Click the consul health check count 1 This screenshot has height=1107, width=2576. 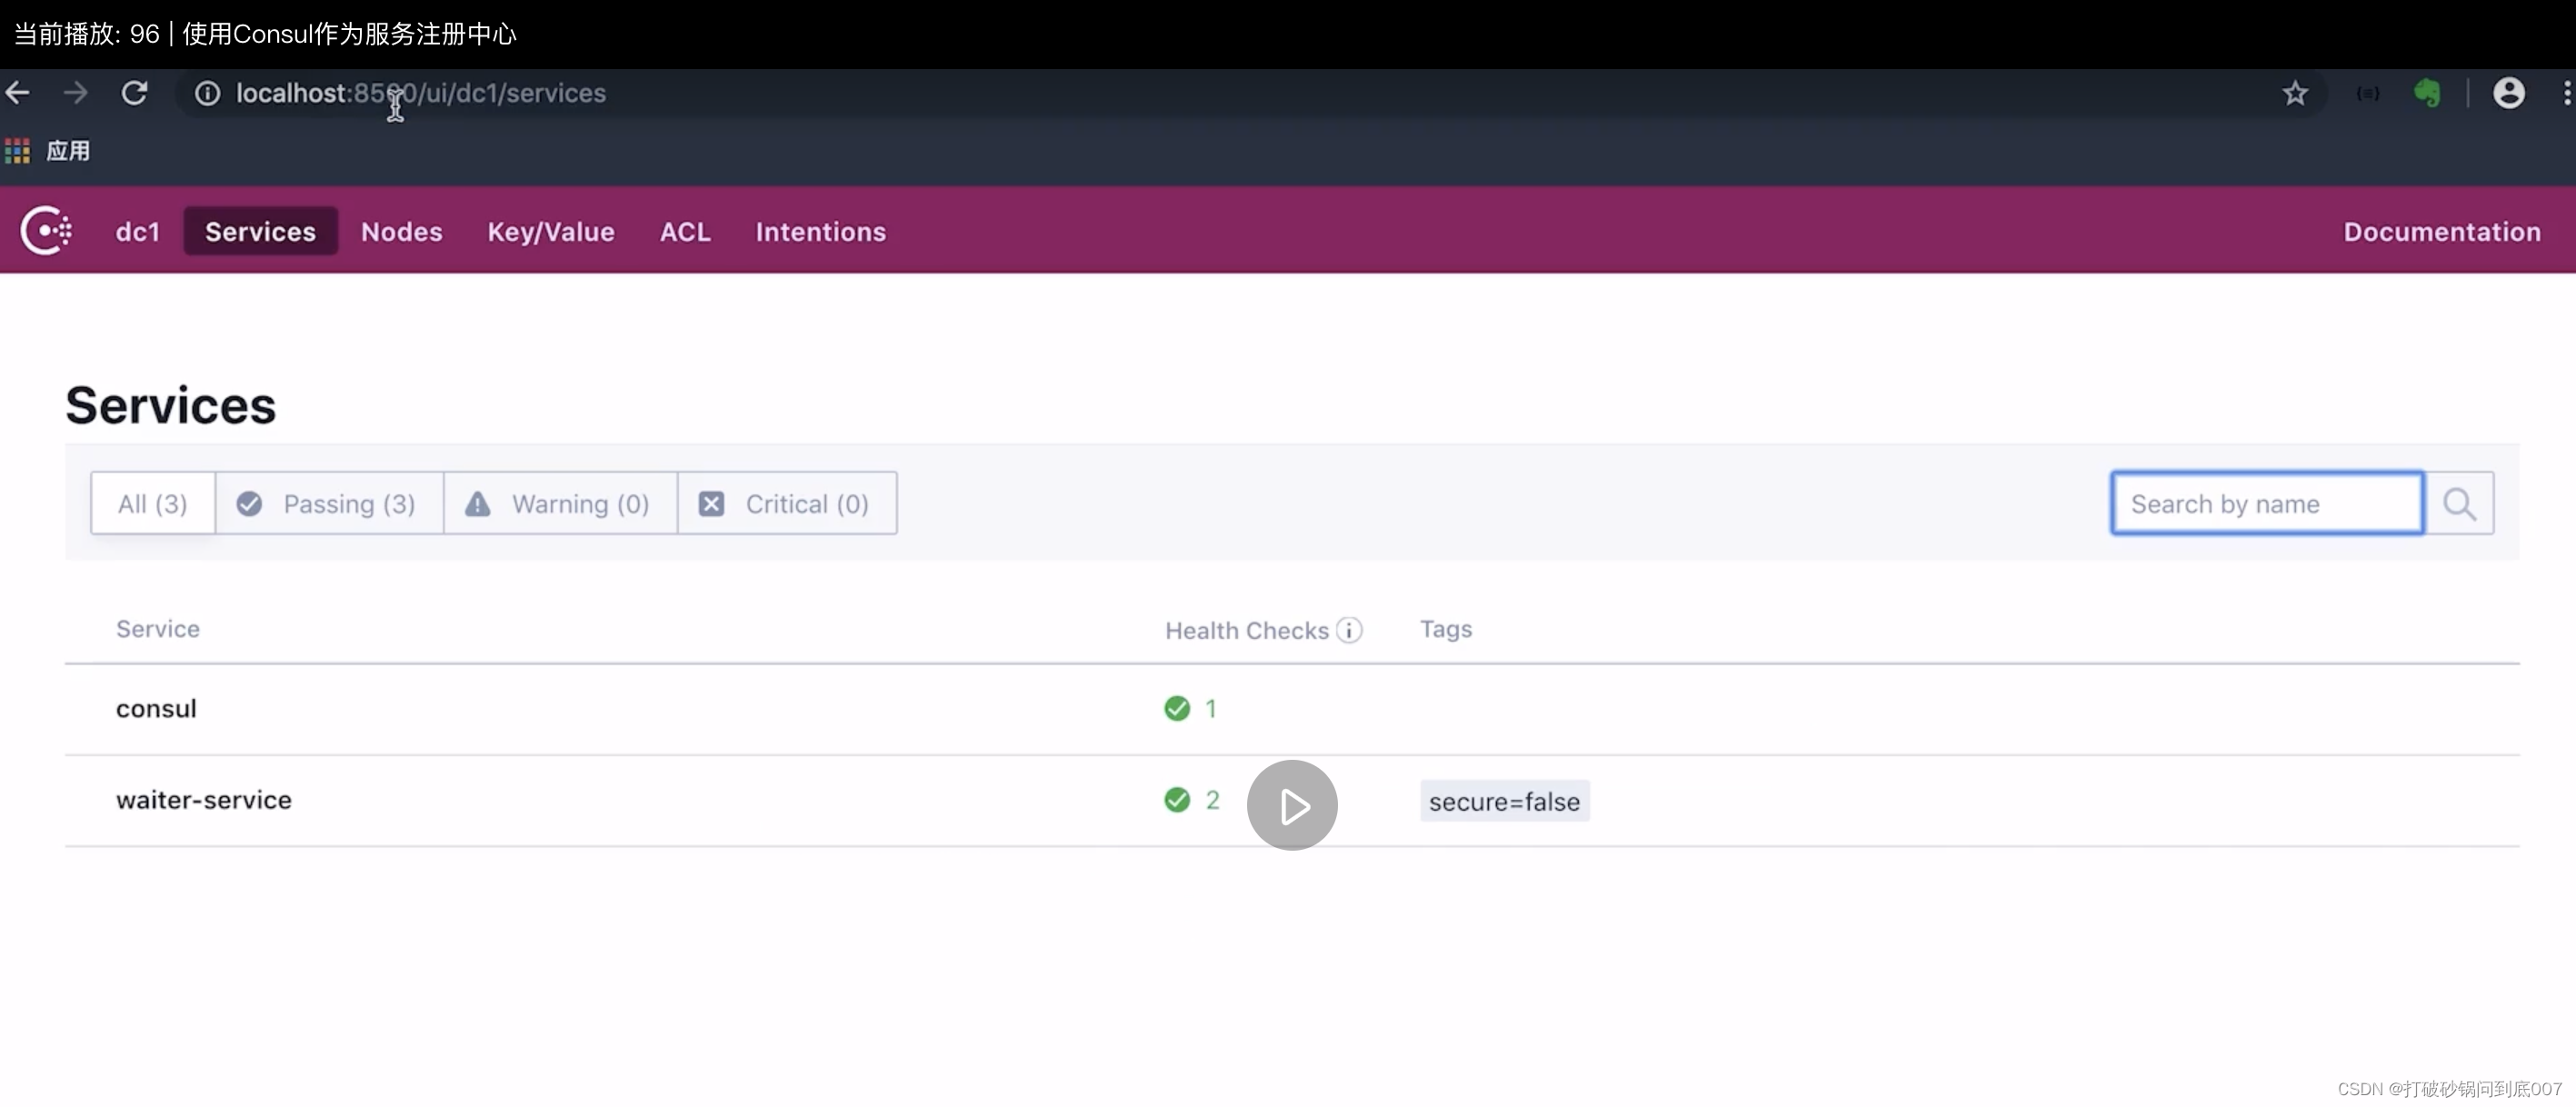click(1211, 709)
